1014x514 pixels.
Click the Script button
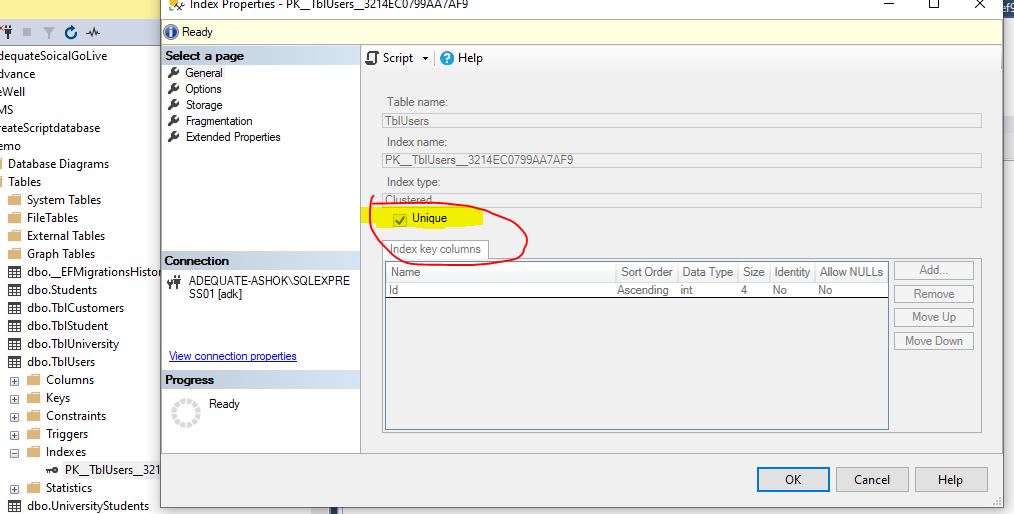(x=390, y=58)
